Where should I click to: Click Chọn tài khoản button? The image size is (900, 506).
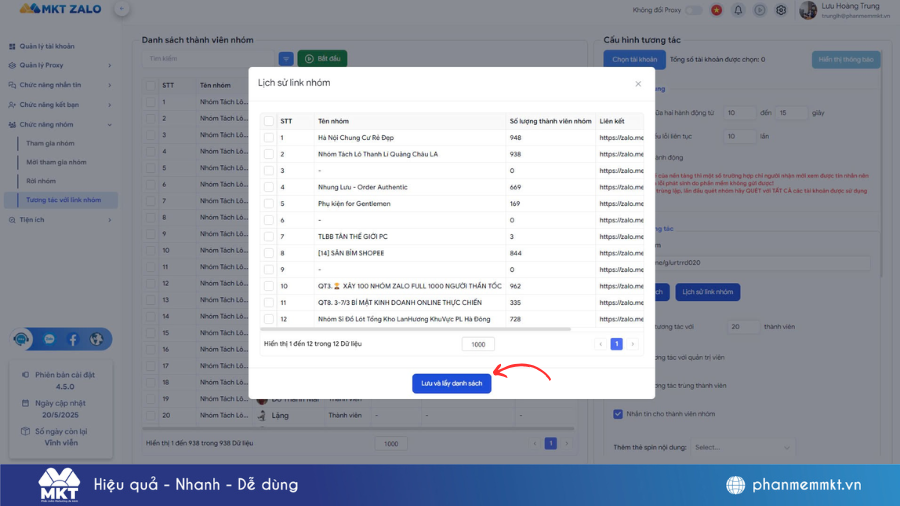634,60
